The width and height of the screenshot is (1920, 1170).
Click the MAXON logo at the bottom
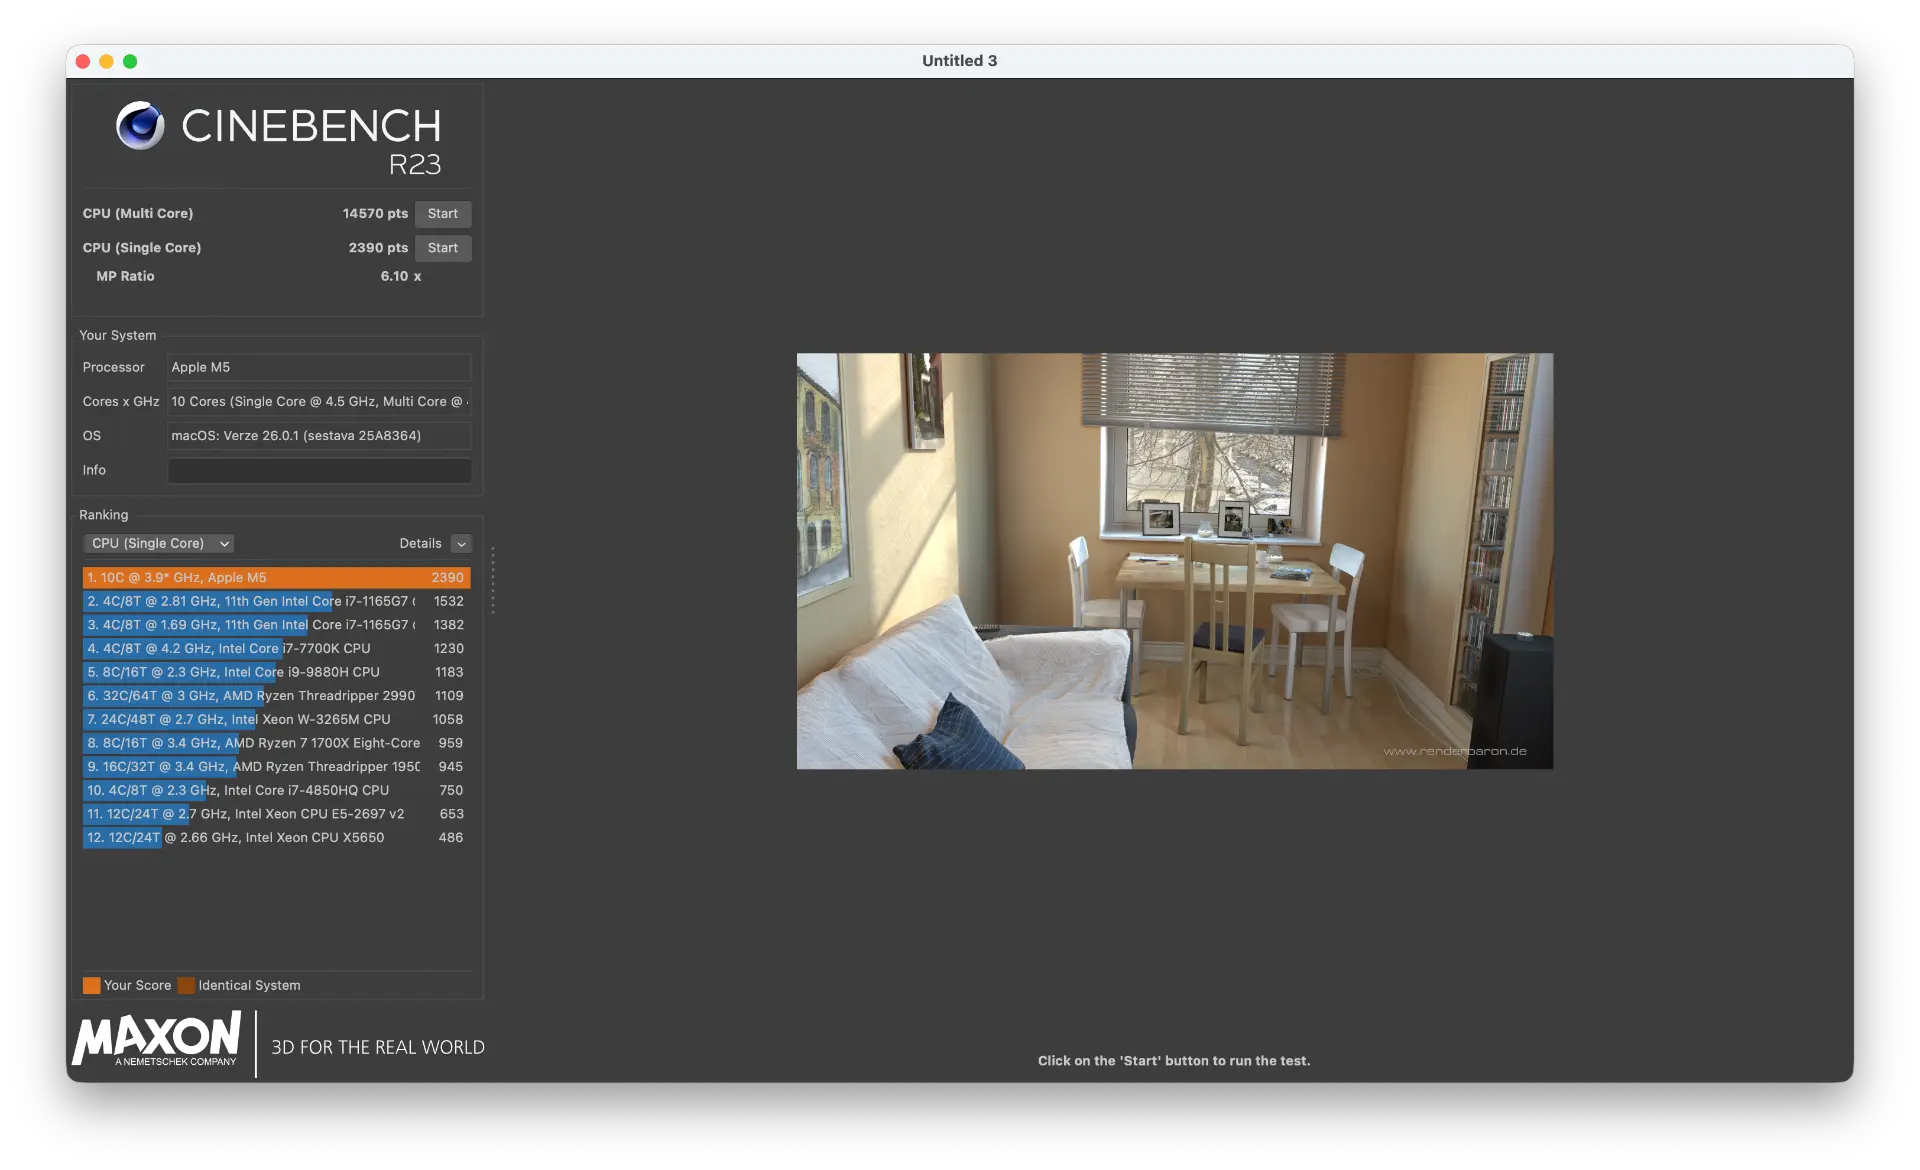click(x=157, y=1039)
